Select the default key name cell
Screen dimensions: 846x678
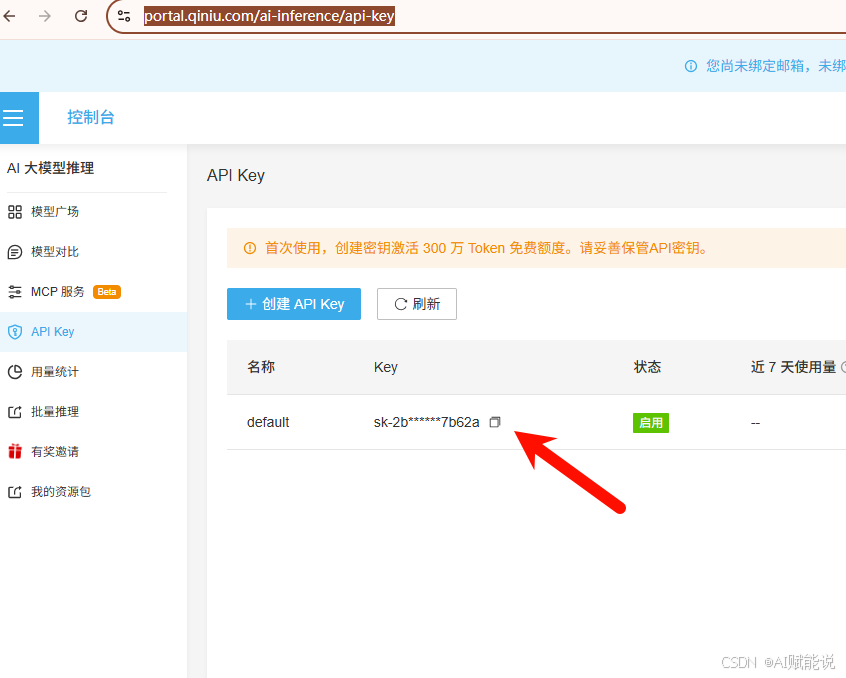click(x=268, y=422)
